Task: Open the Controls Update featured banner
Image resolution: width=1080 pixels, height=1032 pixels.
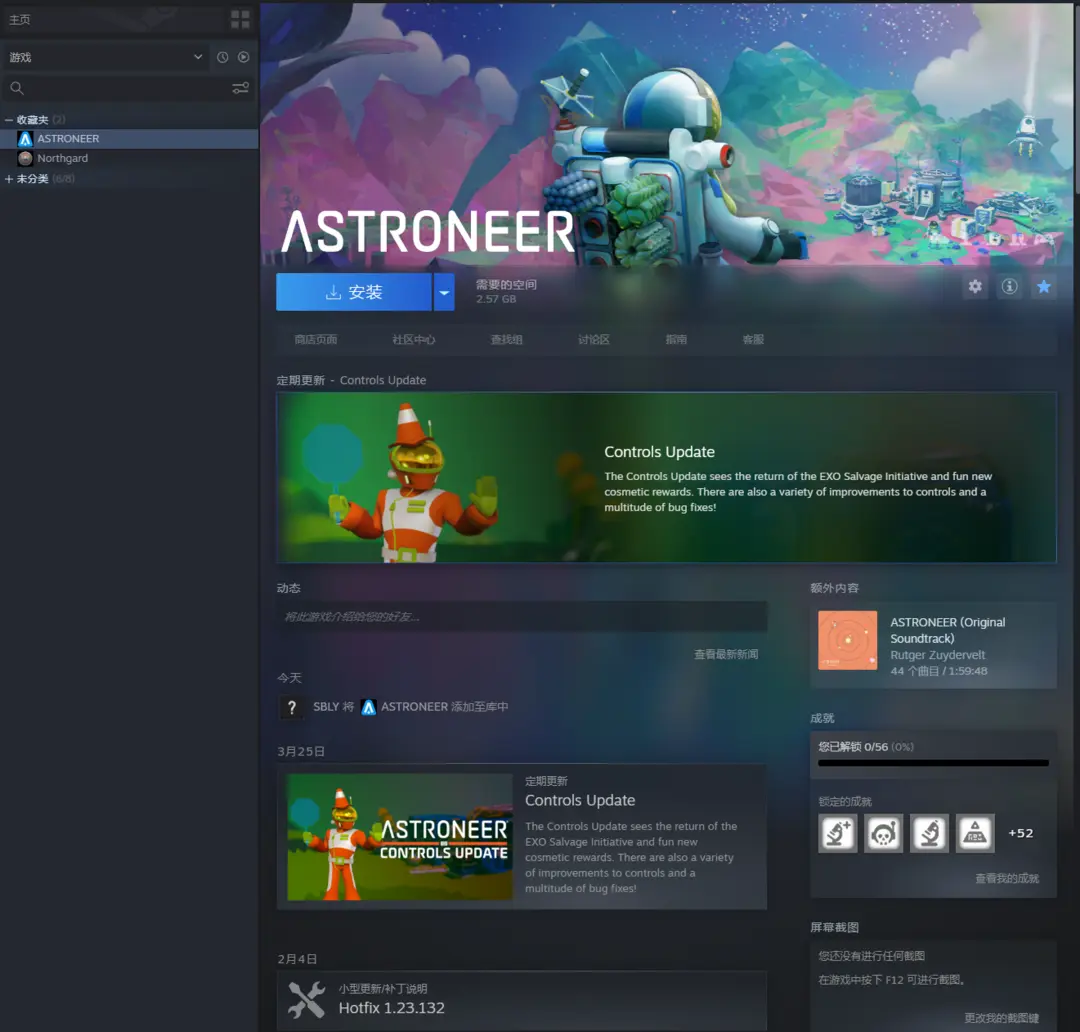Action: point(667,478)
